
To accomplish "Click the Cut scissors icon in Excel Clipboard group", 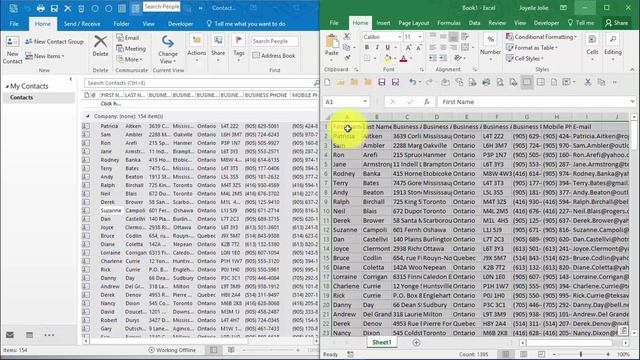I will click(x=347, y=37).
